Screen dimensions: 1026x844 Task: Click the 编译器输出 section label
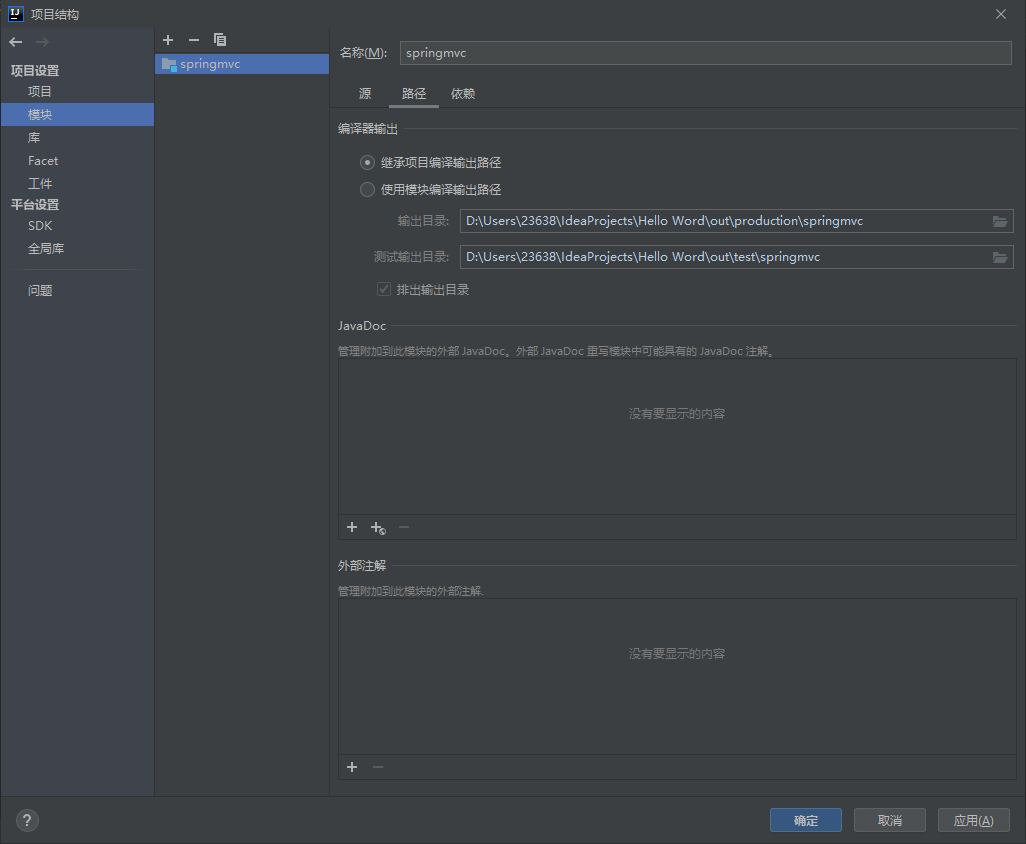click(368, 129)
